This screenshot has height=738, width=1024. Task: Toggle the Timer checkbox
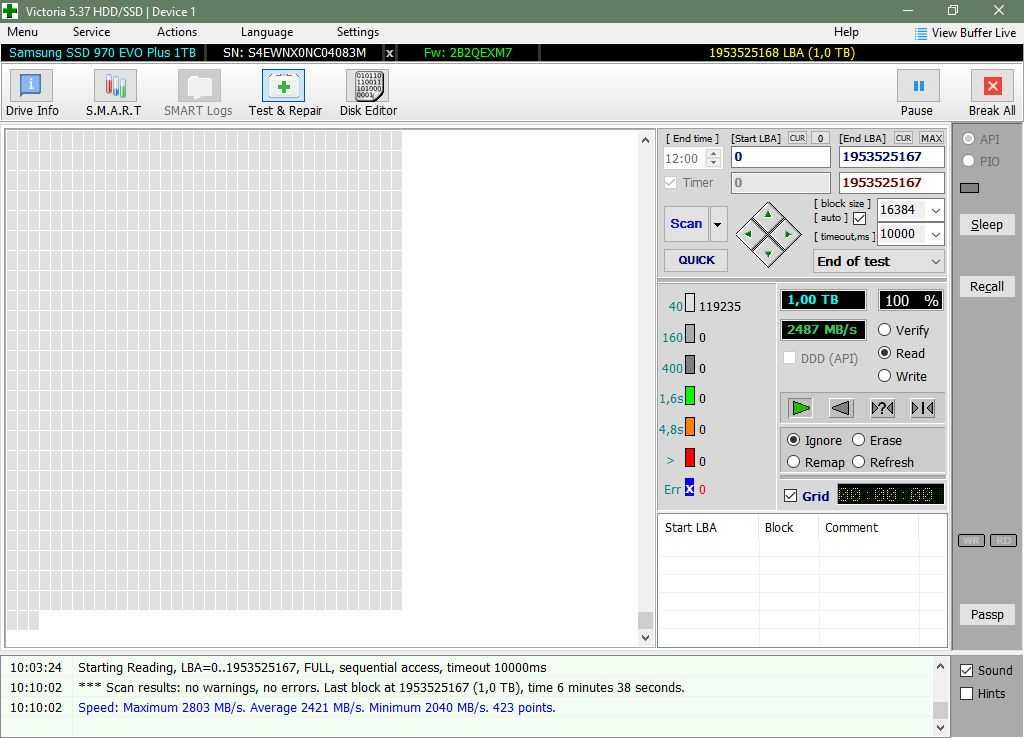point(671,183)
